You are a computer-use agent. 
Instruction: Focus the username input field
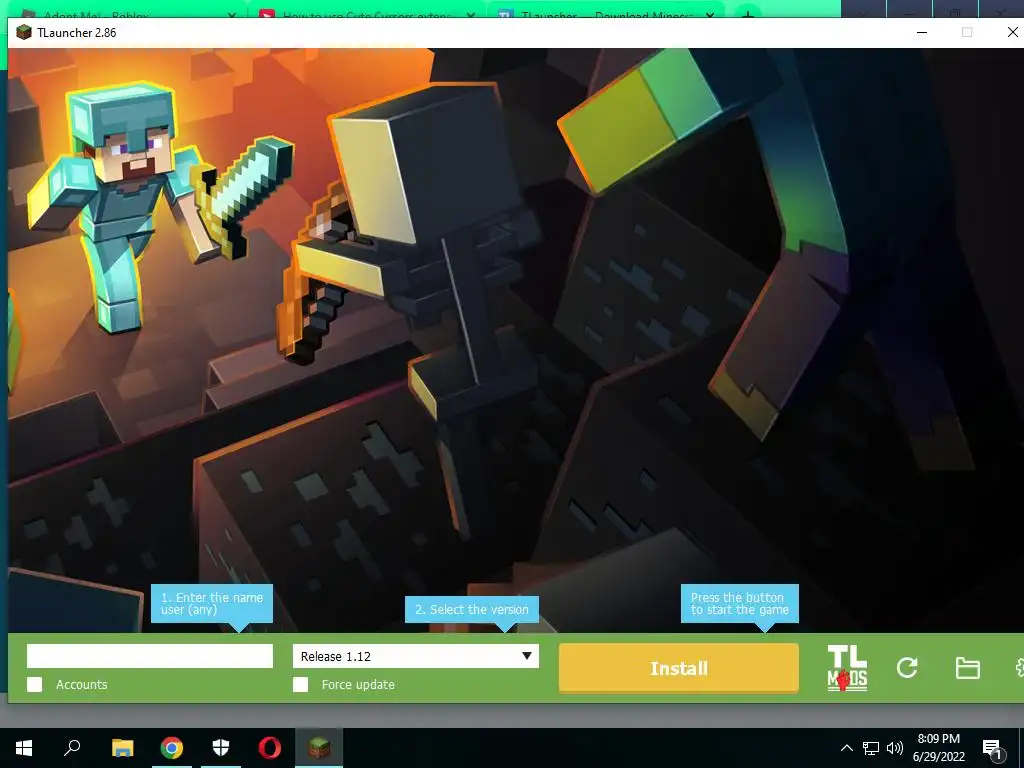pos(150,656)
